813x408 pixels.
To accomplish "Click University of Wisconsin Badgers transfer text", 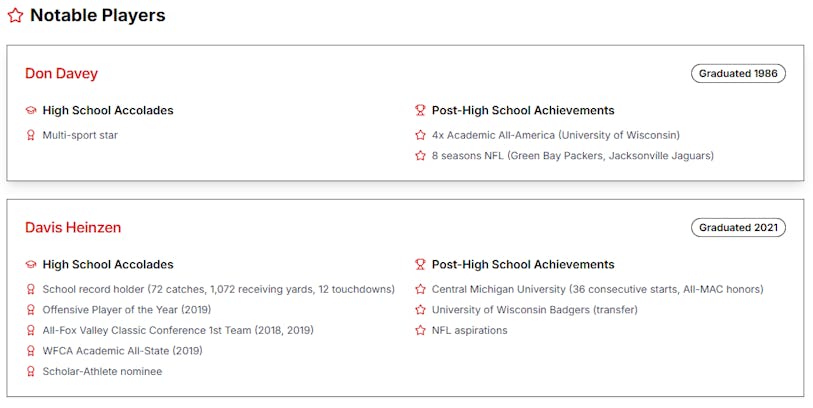I will (520, 310).
